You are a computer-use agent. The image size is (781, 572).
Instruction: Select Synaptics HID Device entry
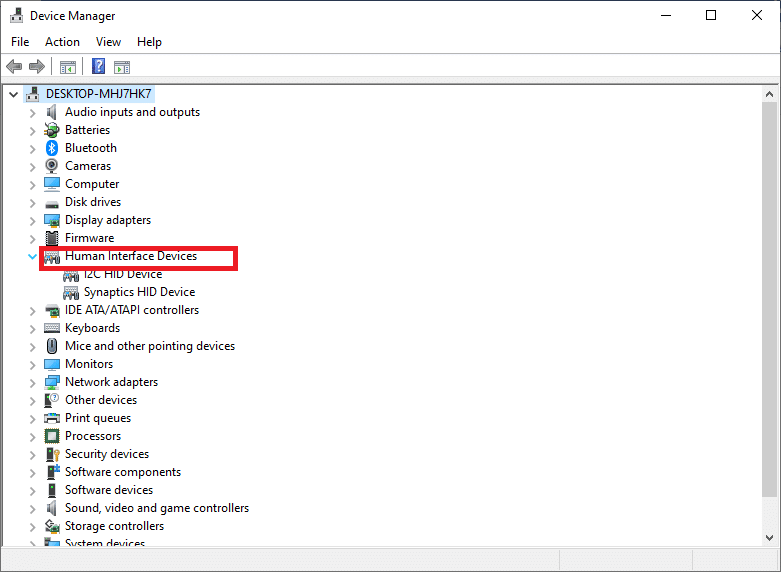(139, 292)
